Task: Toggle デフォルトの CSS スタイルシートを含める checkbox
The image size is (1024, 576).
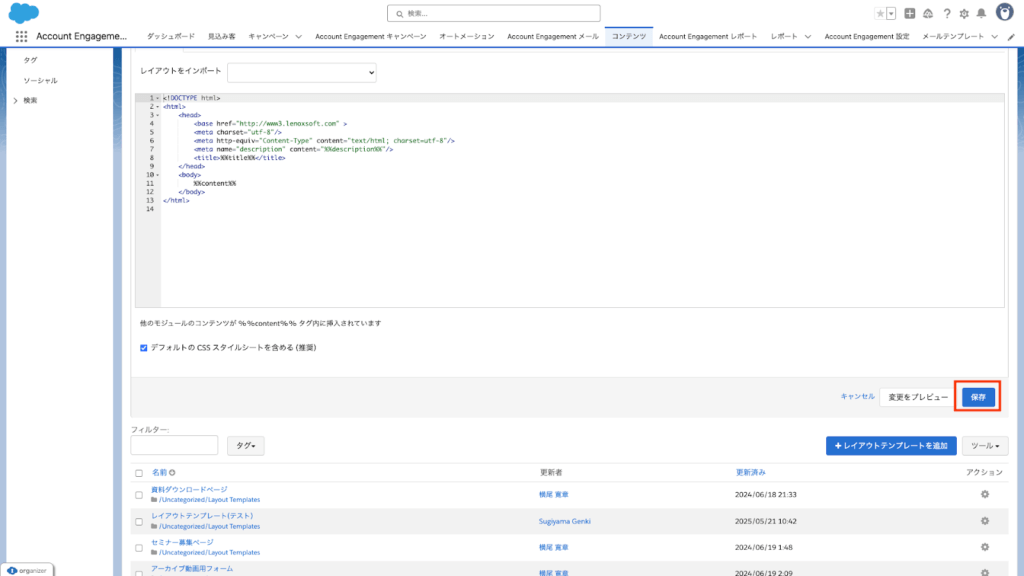Action: coord(144,348)
